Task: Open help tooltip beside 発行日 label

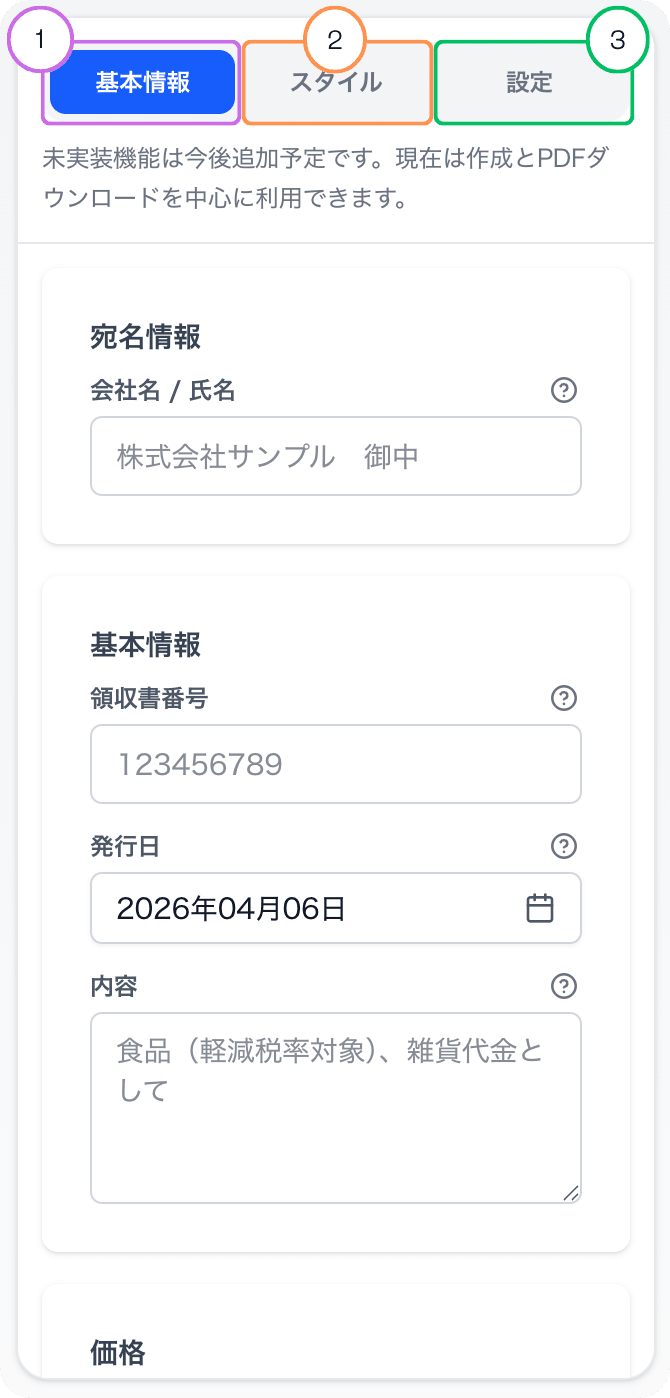Action: point(563,846)
